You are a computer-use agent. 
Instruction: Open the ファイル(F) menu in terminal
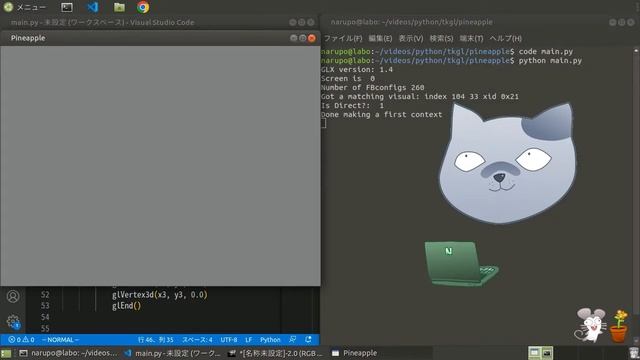tap(343, 38)
